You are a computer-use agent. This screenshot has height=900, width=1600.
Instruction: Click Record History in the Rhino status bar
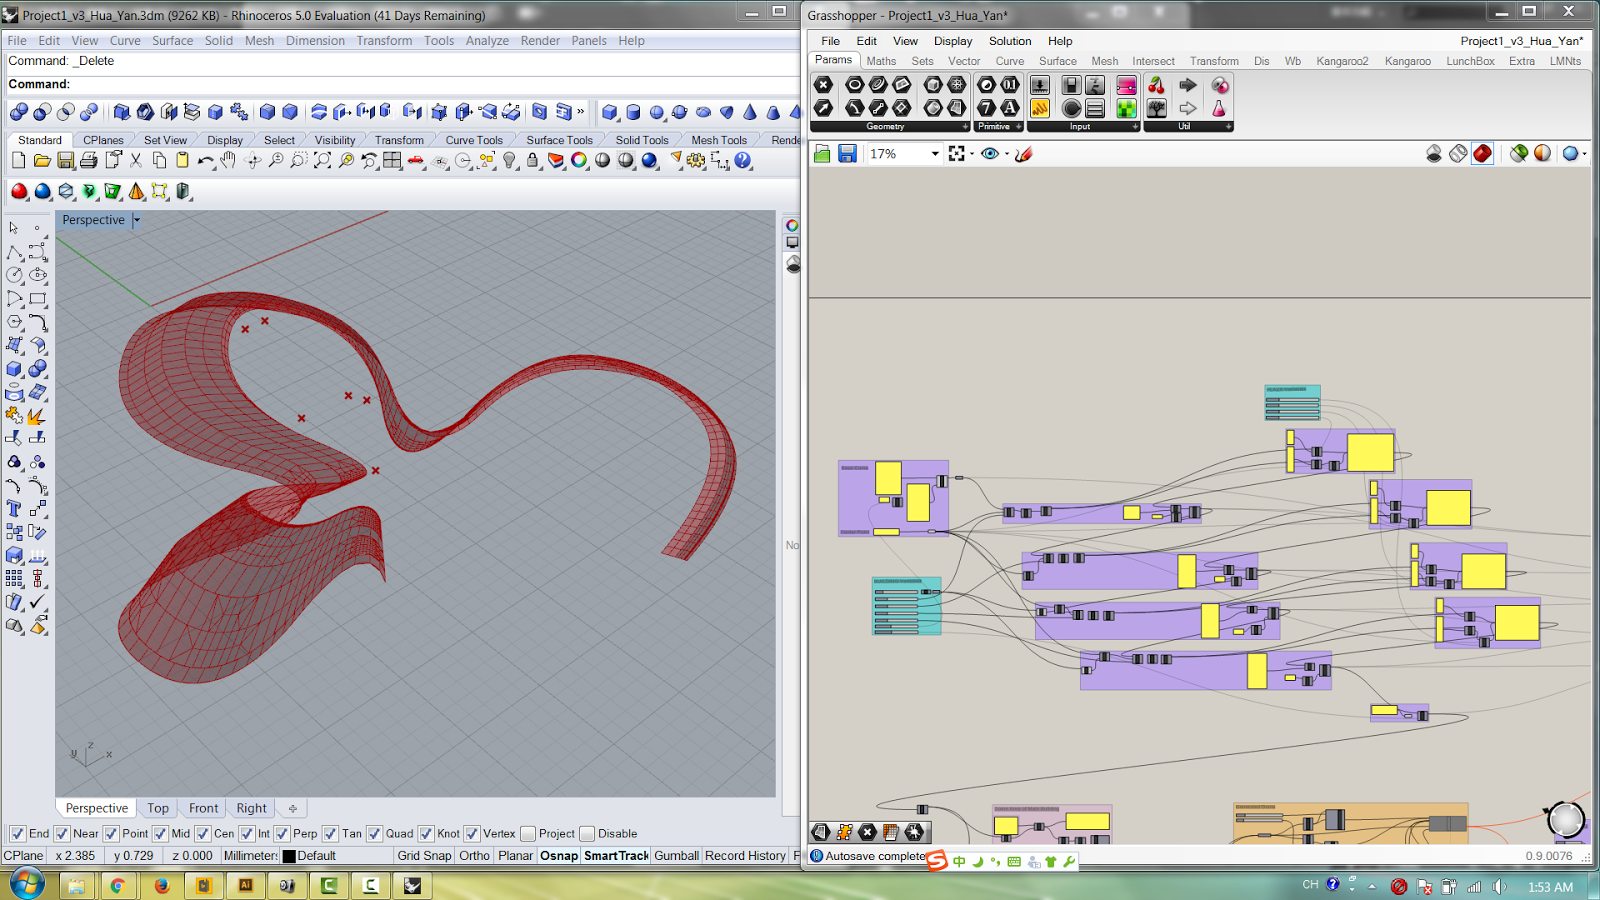point(744,856)
